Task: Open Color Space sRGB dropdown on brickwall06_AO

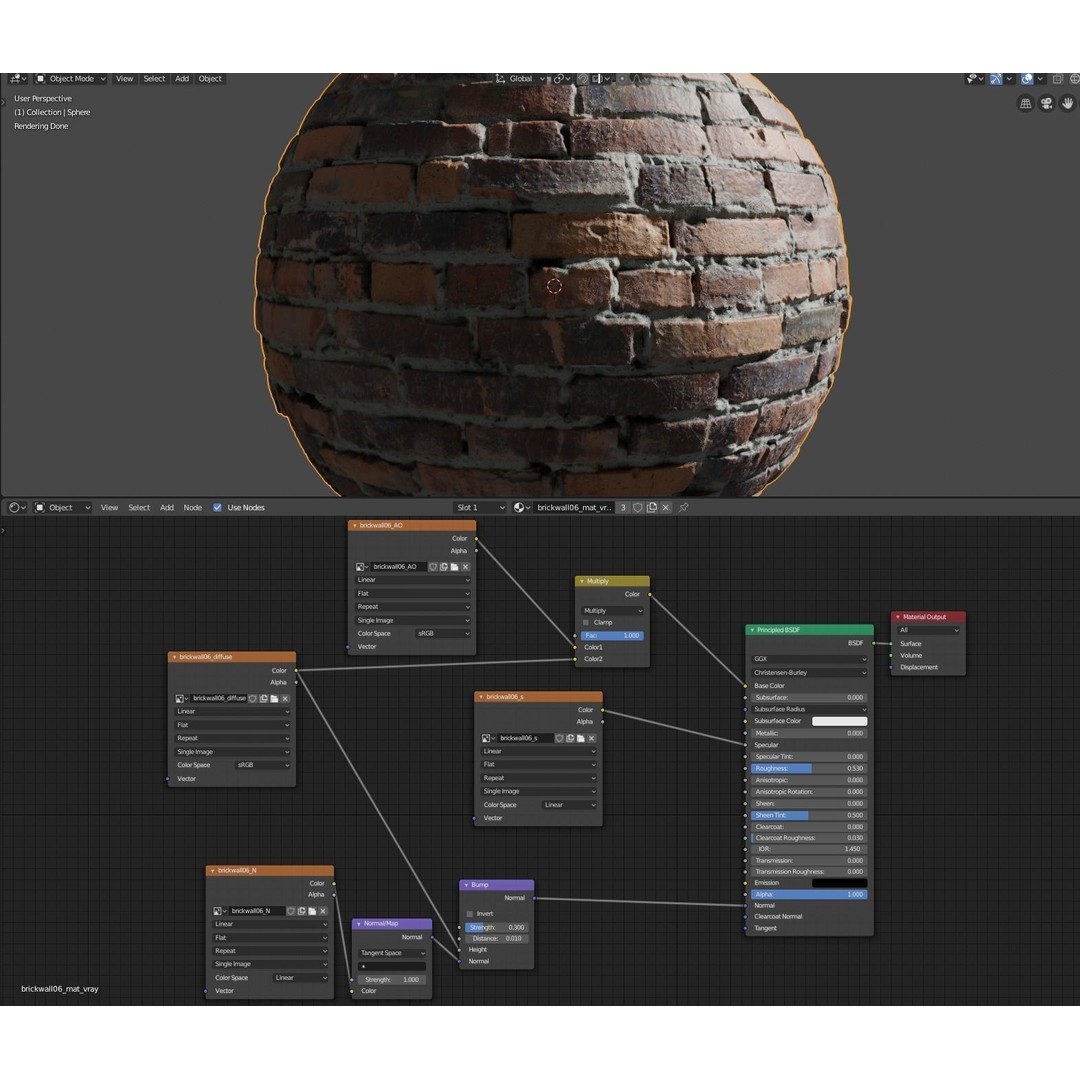Action: (444, 634)
